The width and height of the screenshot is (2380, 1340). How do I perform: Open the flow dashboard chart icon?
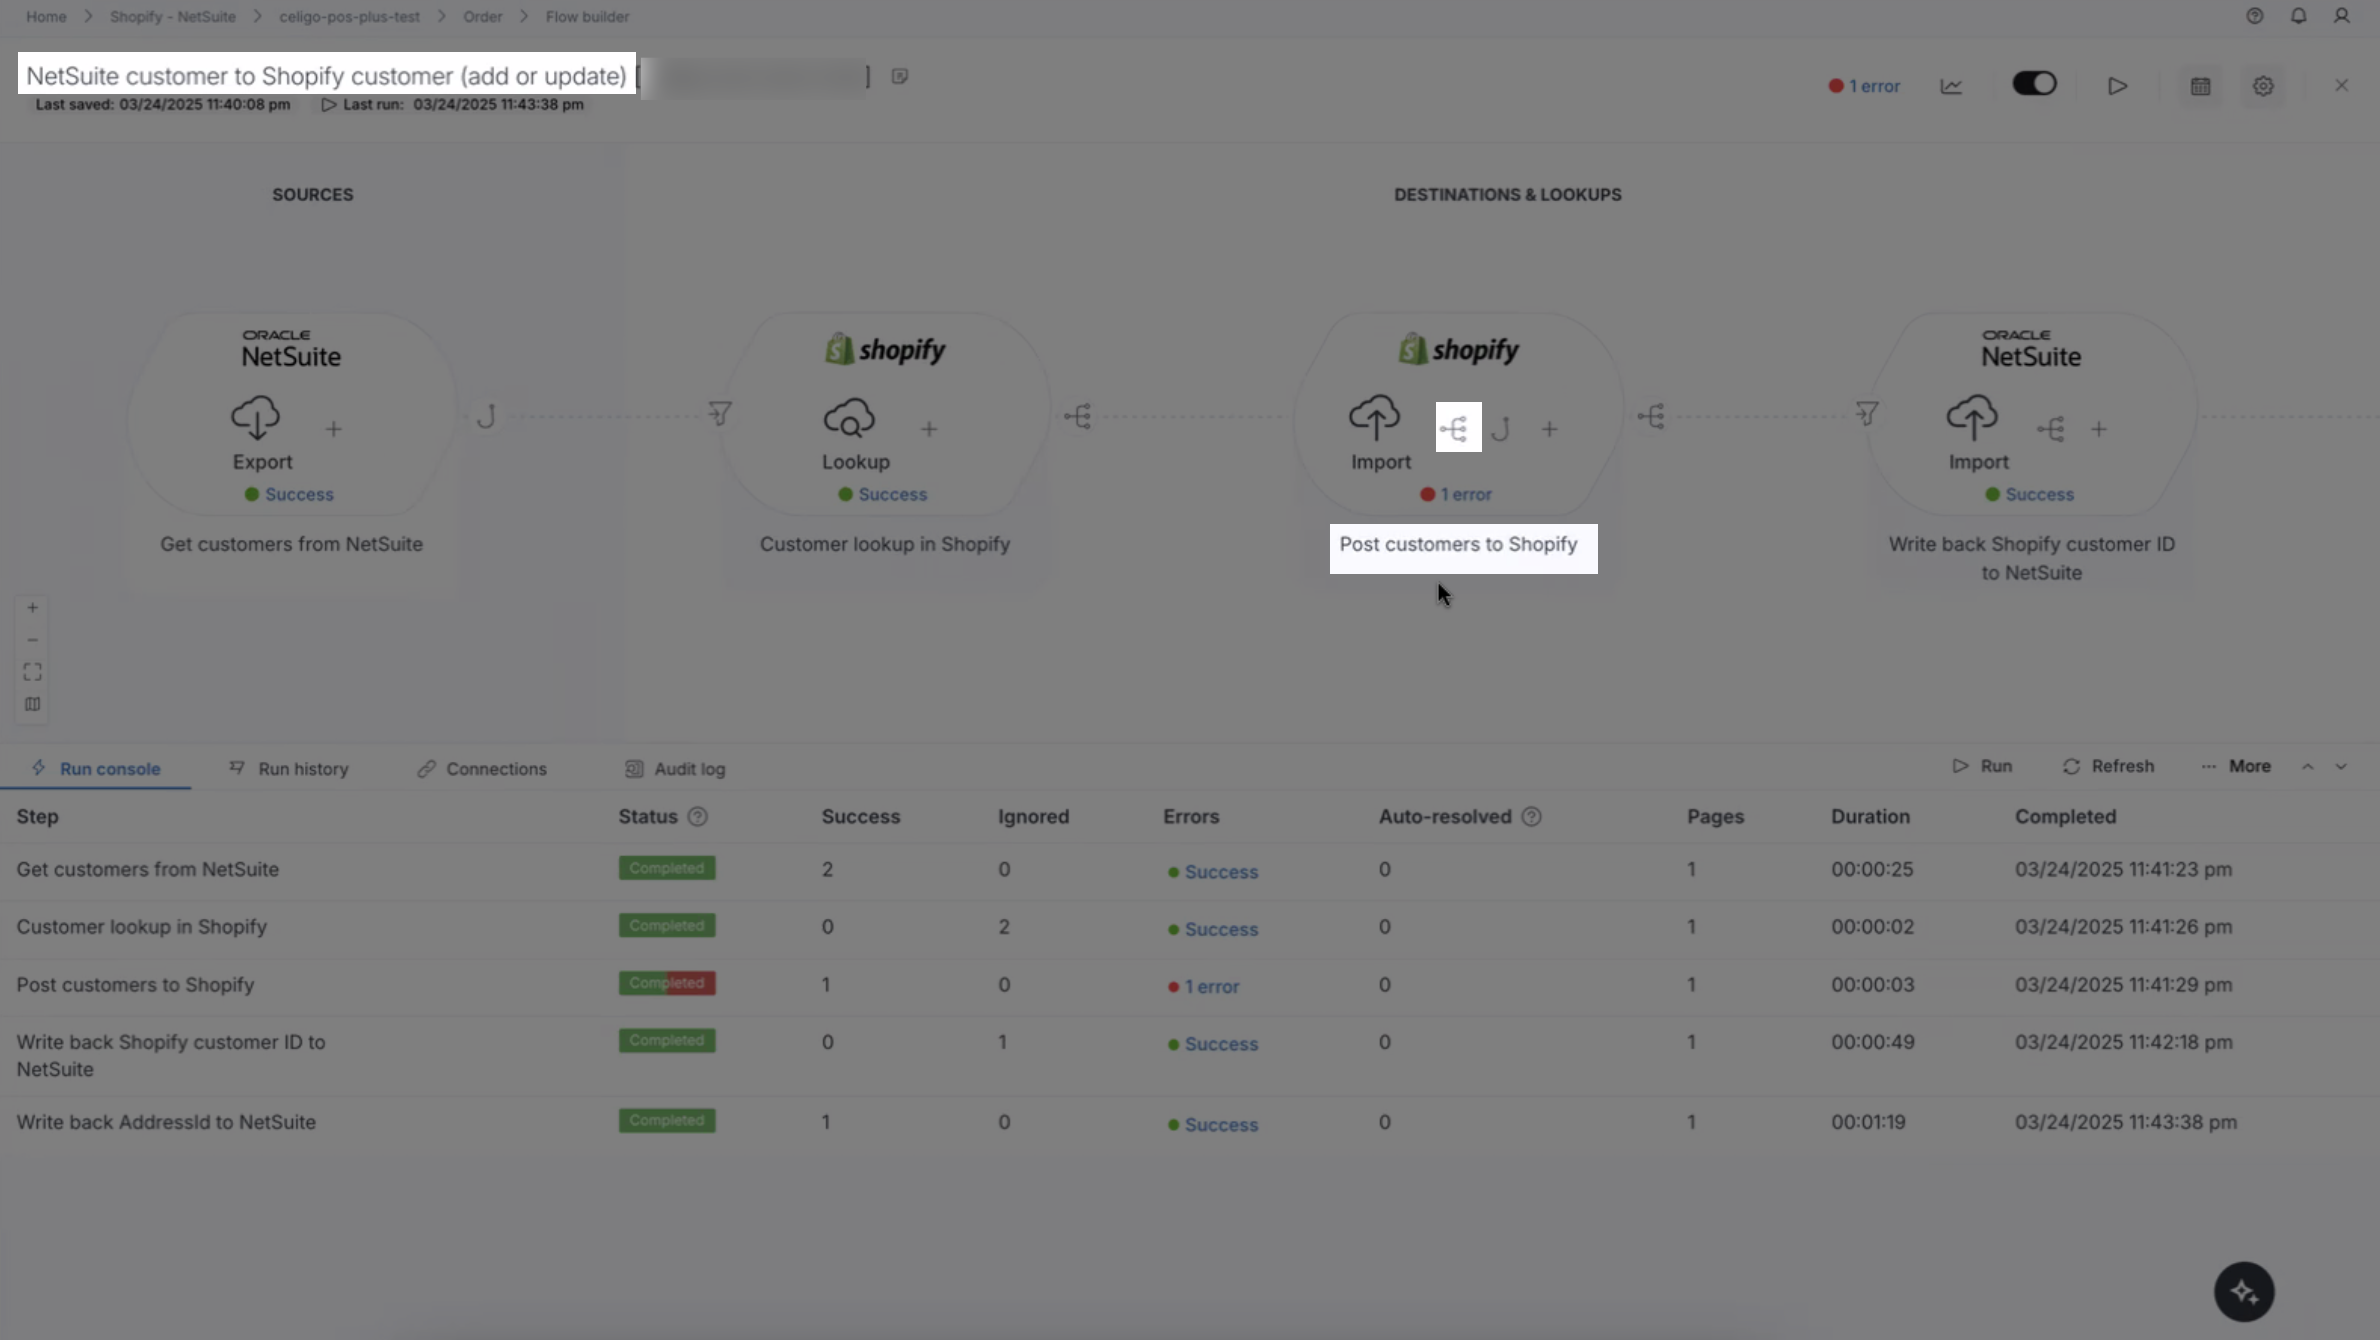[x=1951, y=86]
